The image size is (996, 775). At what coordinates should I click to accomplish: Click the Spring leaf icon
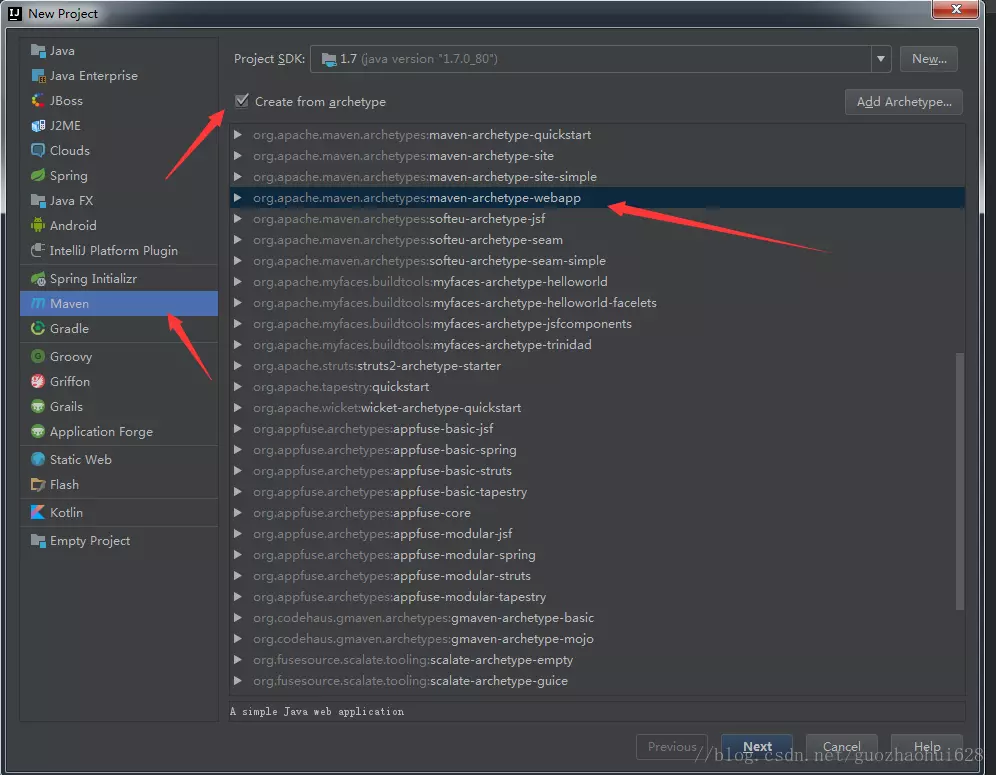point(38,175)
